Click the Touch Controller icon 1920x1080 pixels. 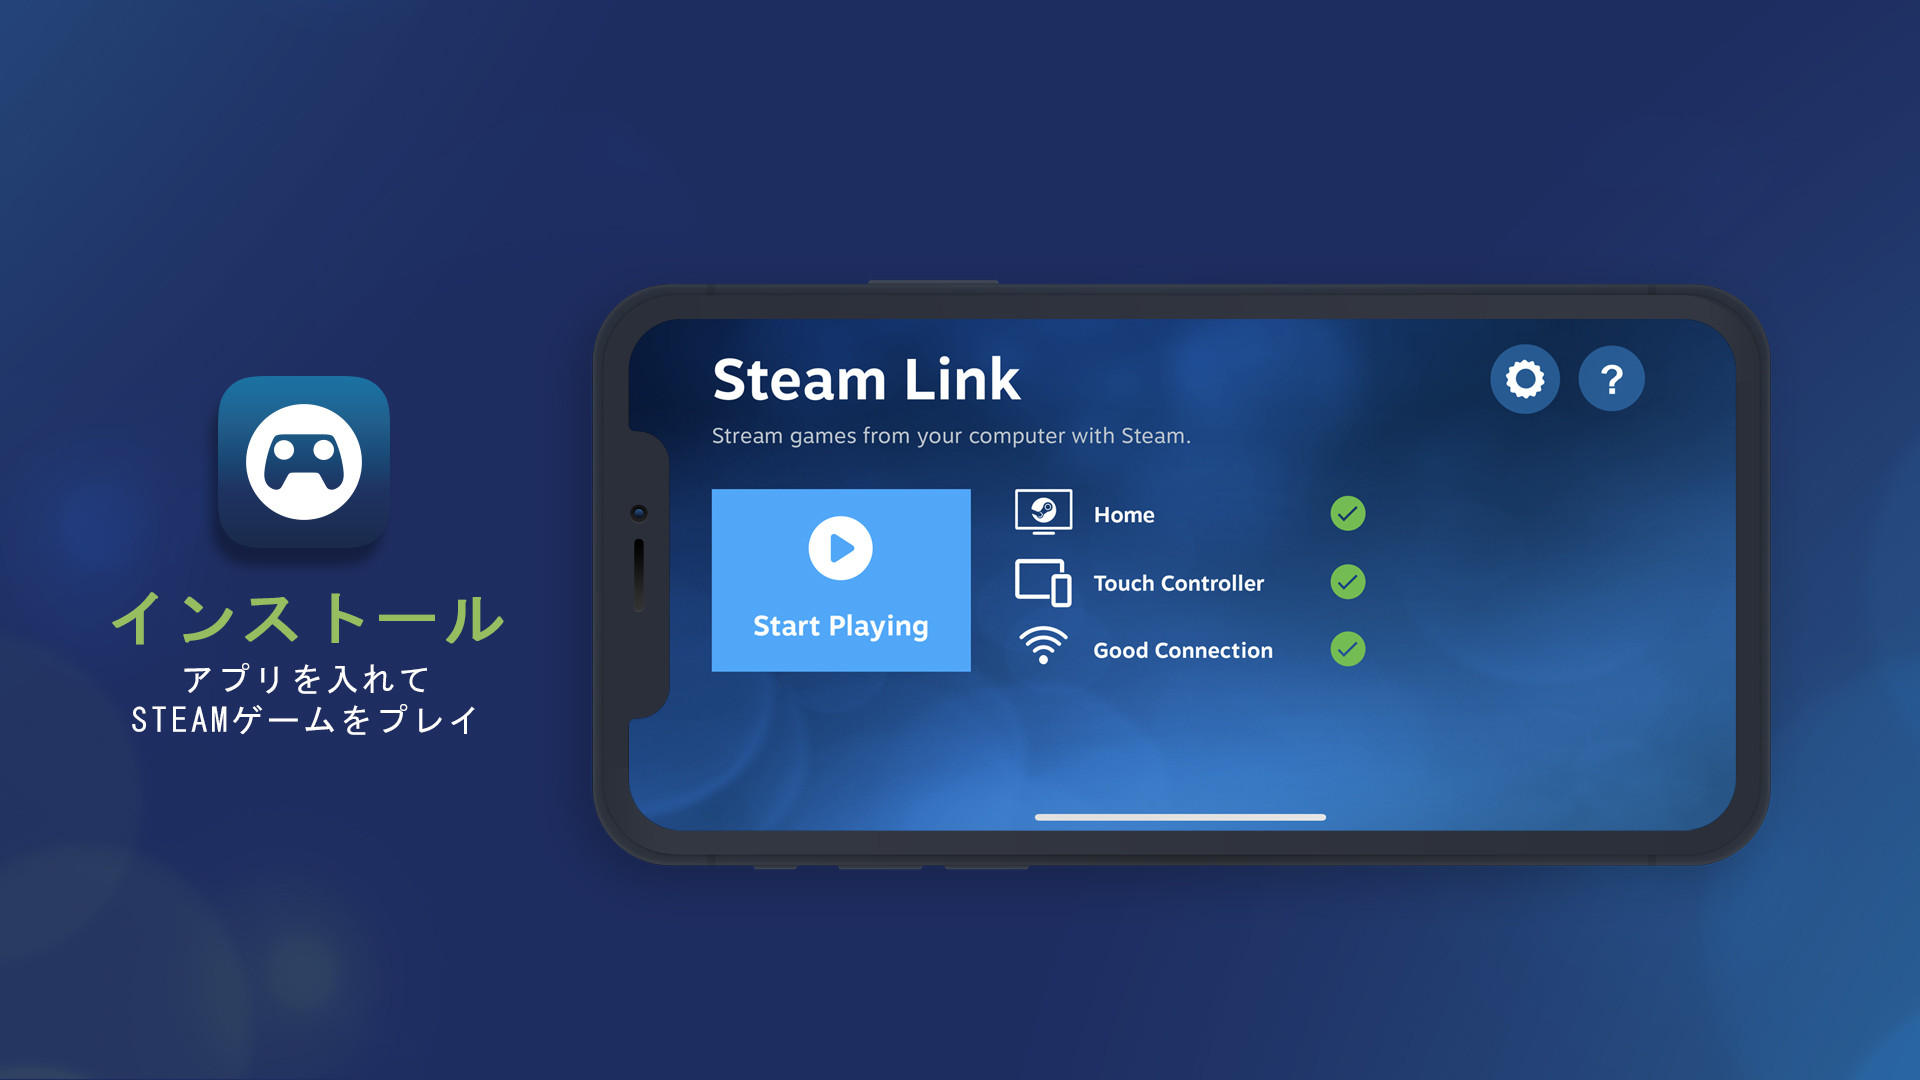pos(1042,580)
